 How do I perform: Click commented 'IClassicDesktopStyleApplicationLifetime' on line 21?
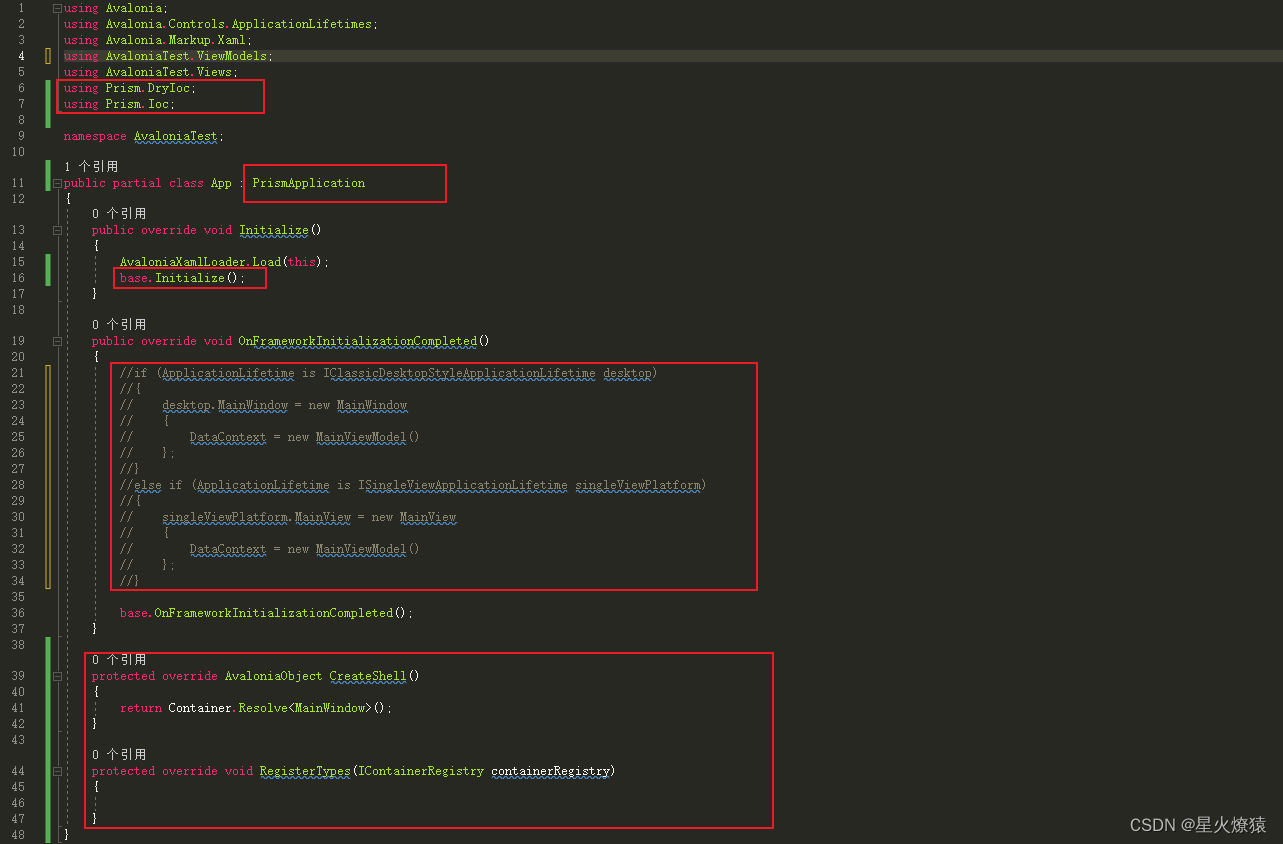(459, 374)
